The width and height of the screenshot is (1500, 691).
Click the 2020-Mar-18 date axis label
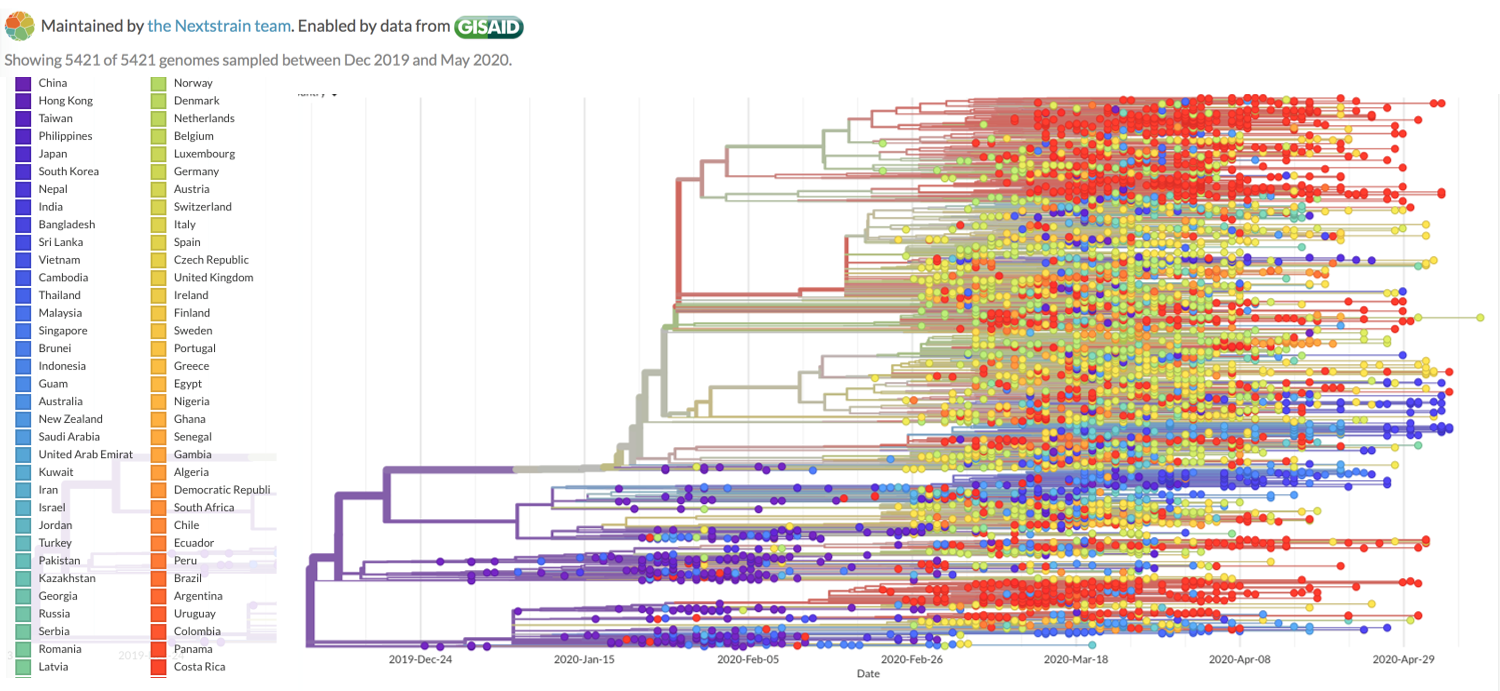[1075, 660]
